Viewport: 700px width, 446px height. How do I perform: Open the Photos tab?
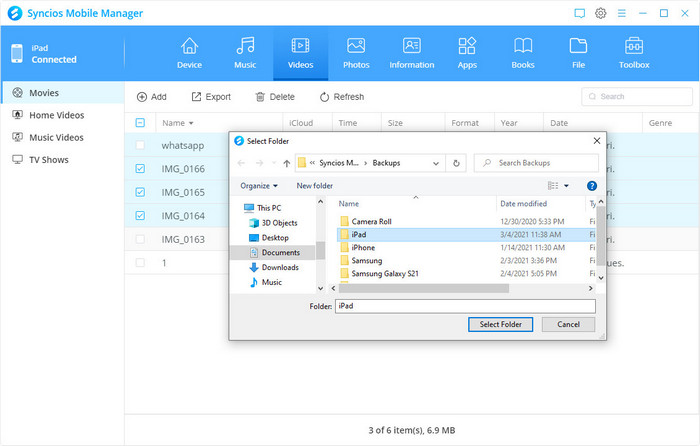pos(356,54)
